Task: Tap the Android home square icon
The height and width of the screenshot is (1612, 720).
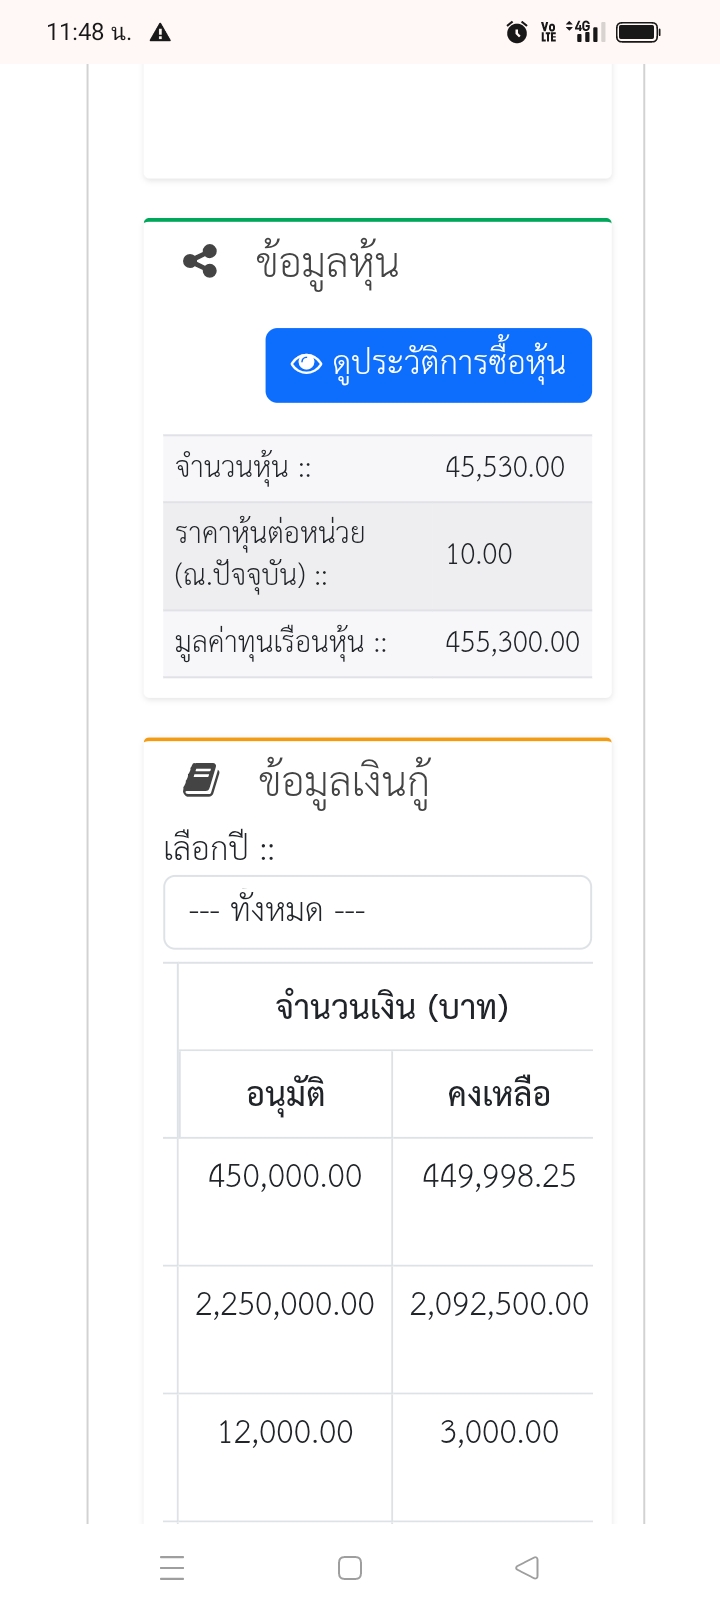Action: (350, 1567)
